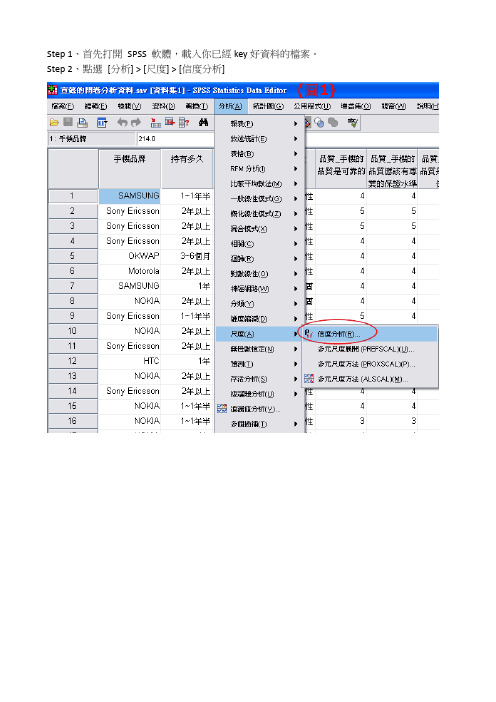Viewport: 496px width, 702px height.
Task: Click the SAMSUNG cell in row 1
Action: (129, 196)
